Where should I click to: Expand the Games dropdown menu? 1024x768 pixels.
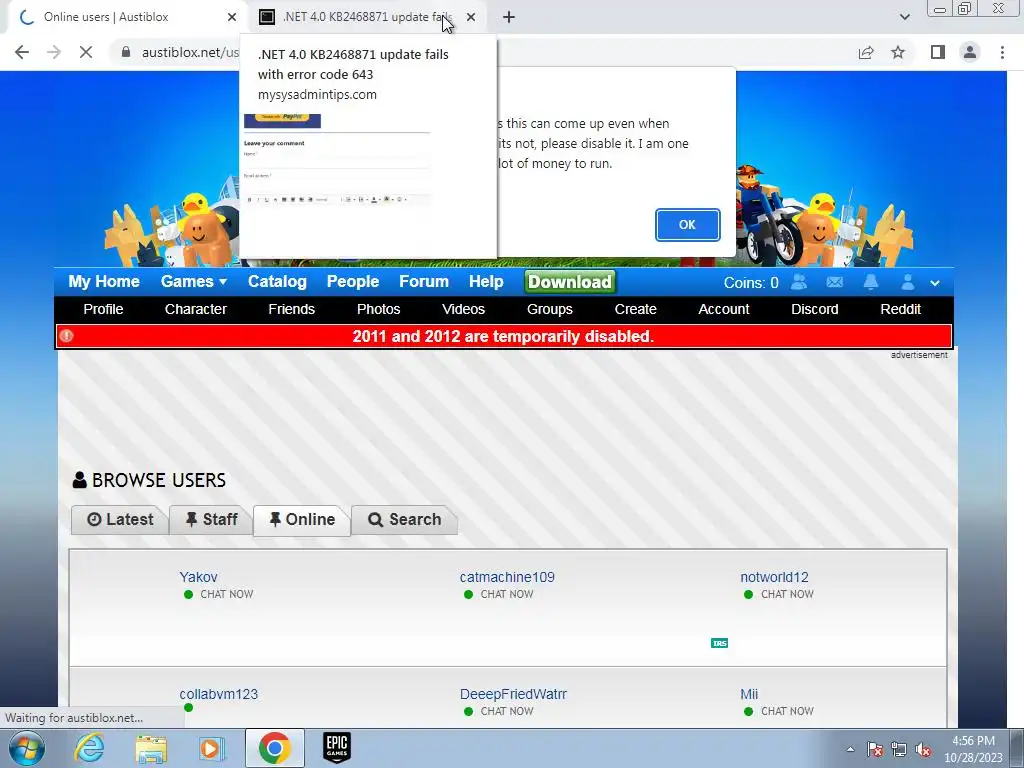click(194, 281)
